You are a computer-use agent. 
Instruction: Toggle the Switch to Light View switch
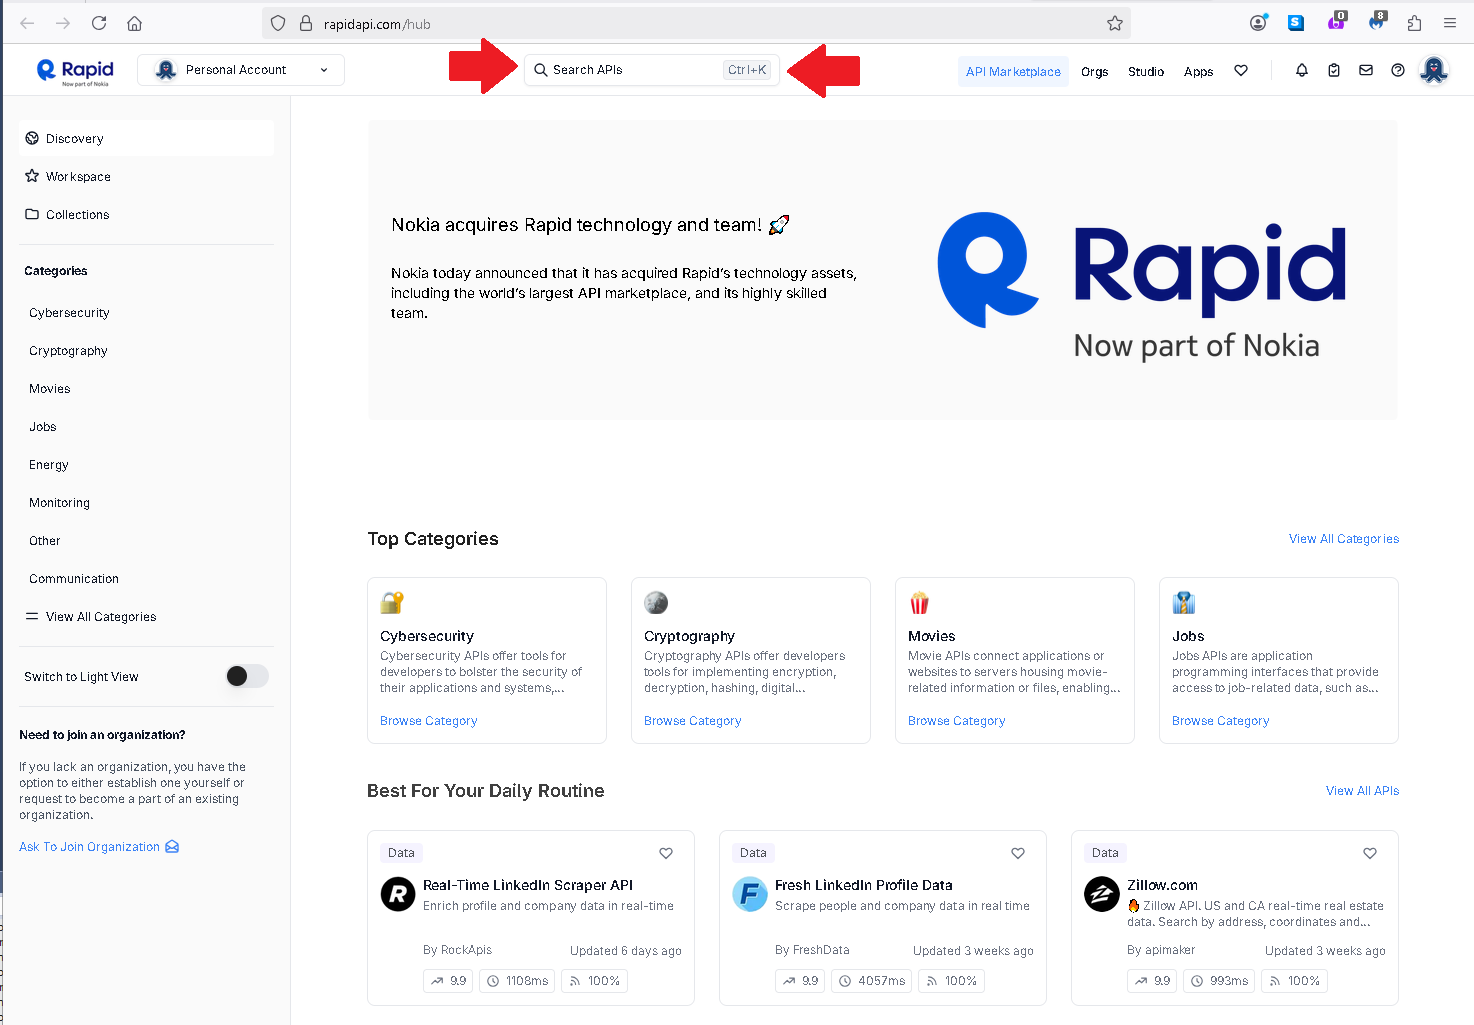pos(246,676)
